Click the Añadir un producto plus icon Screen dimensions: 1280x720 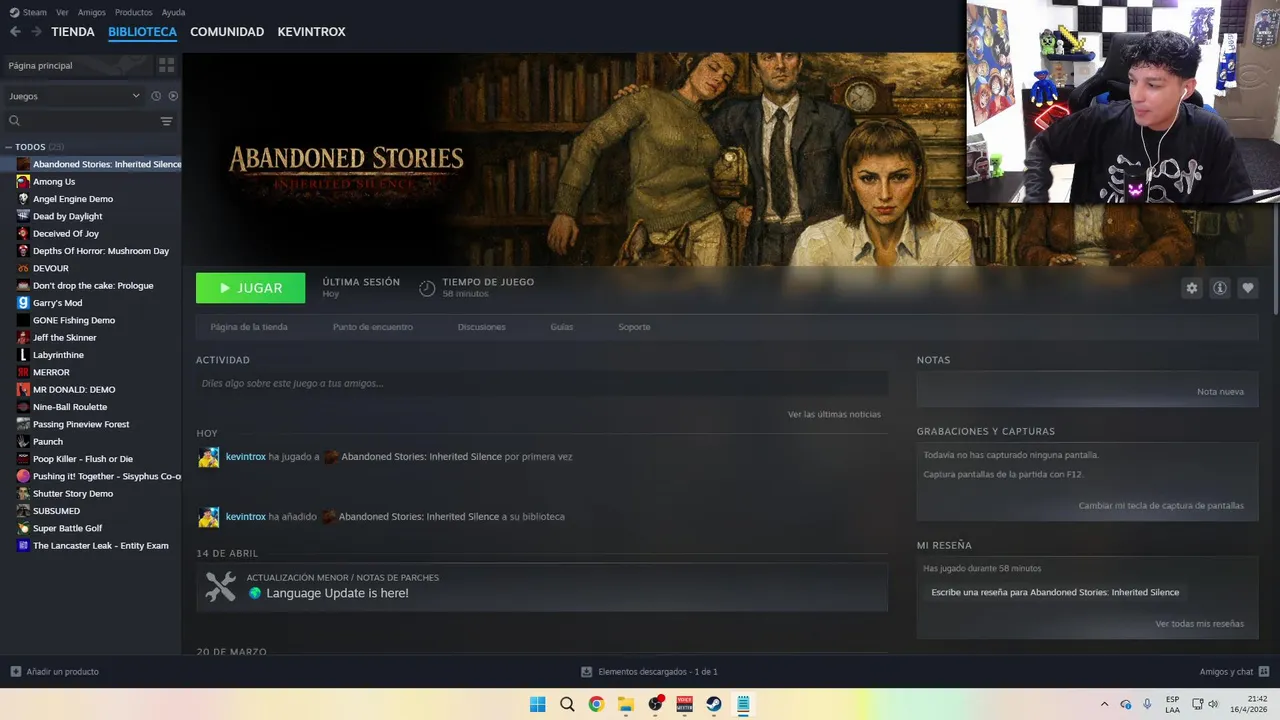(x=15, y=672)
